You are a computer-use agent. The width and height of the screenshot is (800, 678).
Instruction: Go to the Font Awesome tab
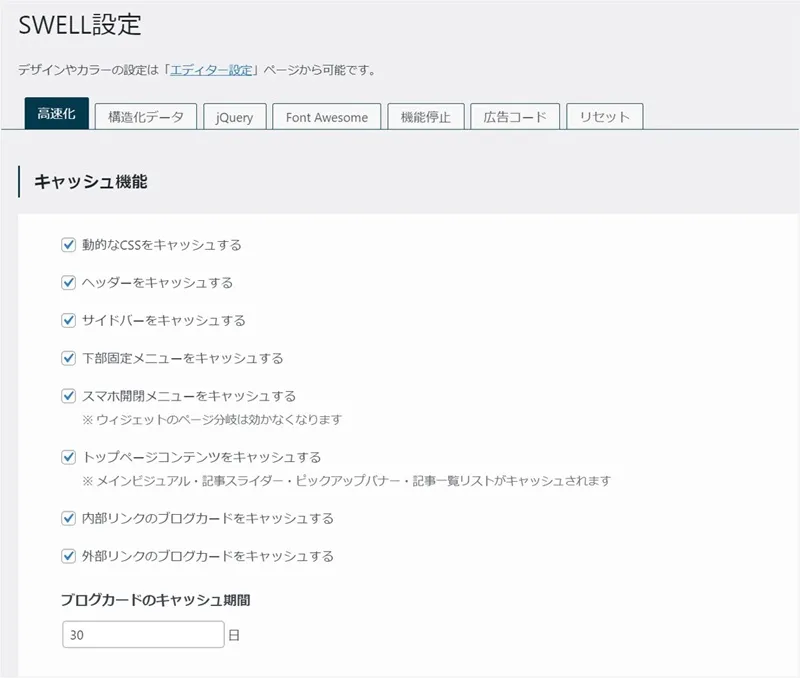326,117
